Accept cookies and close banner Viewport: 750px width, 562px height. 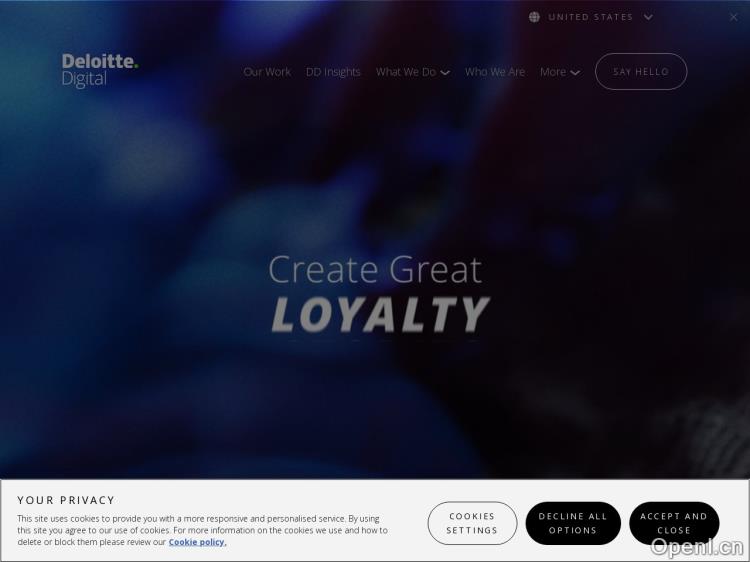673,523
